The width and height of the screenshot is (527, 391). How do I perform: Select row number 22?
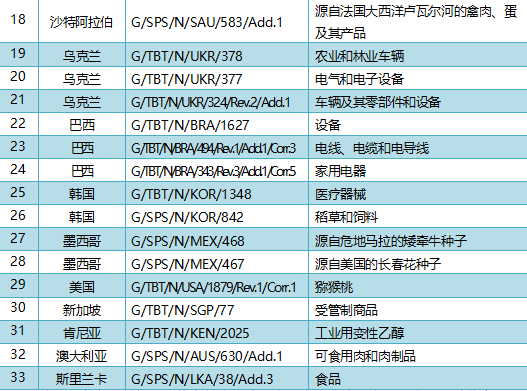[19, 124]
